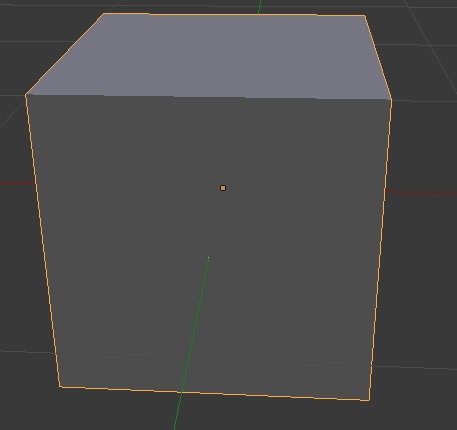This screenshot has width=457, height=430.
Task: Click the cube's bottom-left corner
Action: [x=60, y=387]
